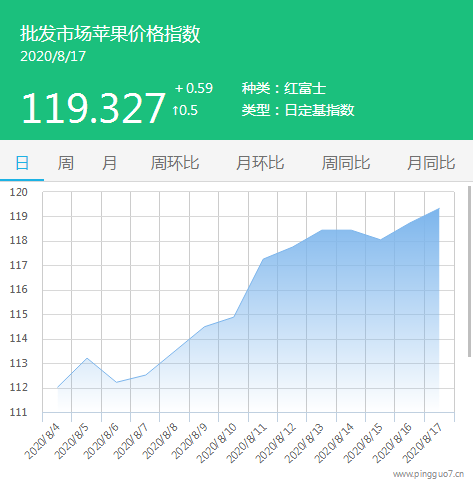
Task: Open the 周环比 tab
Action: click(x=175, y=163)
